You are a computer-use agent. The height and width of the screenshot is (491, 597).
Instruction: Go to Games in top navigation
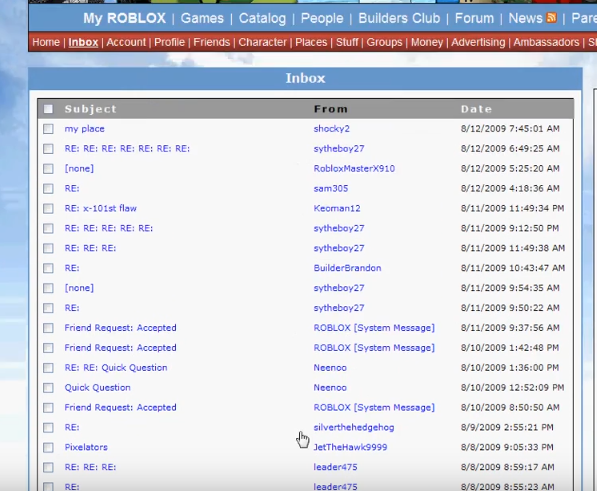202,18
